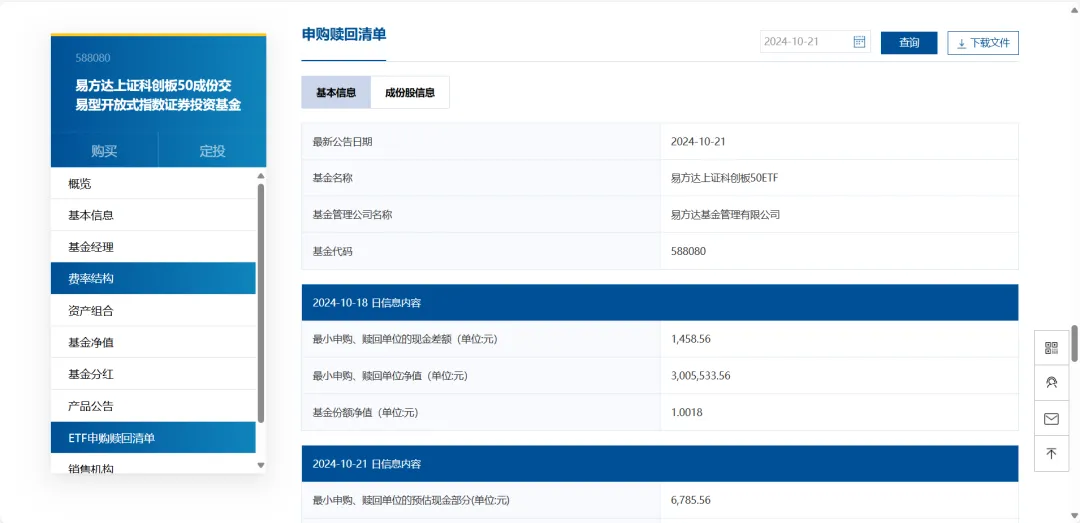Click the 1.0018 value
The height and width of the screenshot is (523, 1080).
[687, 413]
